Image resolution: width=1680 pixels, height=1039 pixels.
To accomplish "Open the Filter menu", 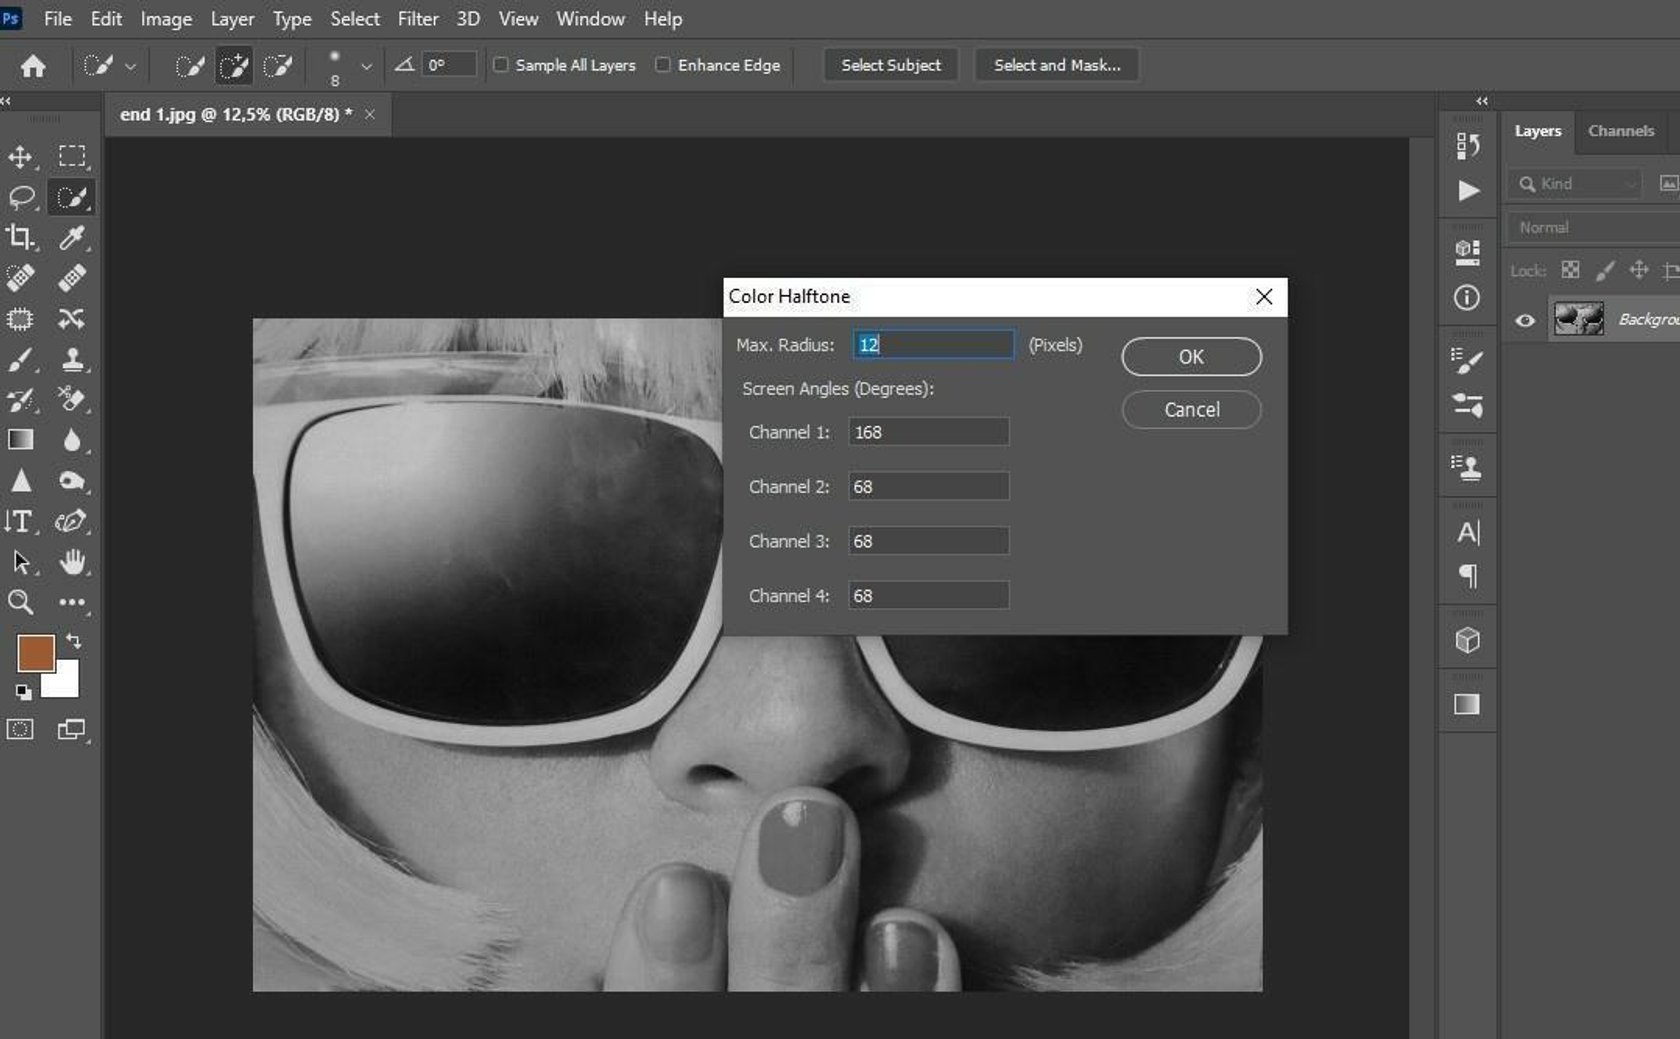I will click(x=418, y=18).
